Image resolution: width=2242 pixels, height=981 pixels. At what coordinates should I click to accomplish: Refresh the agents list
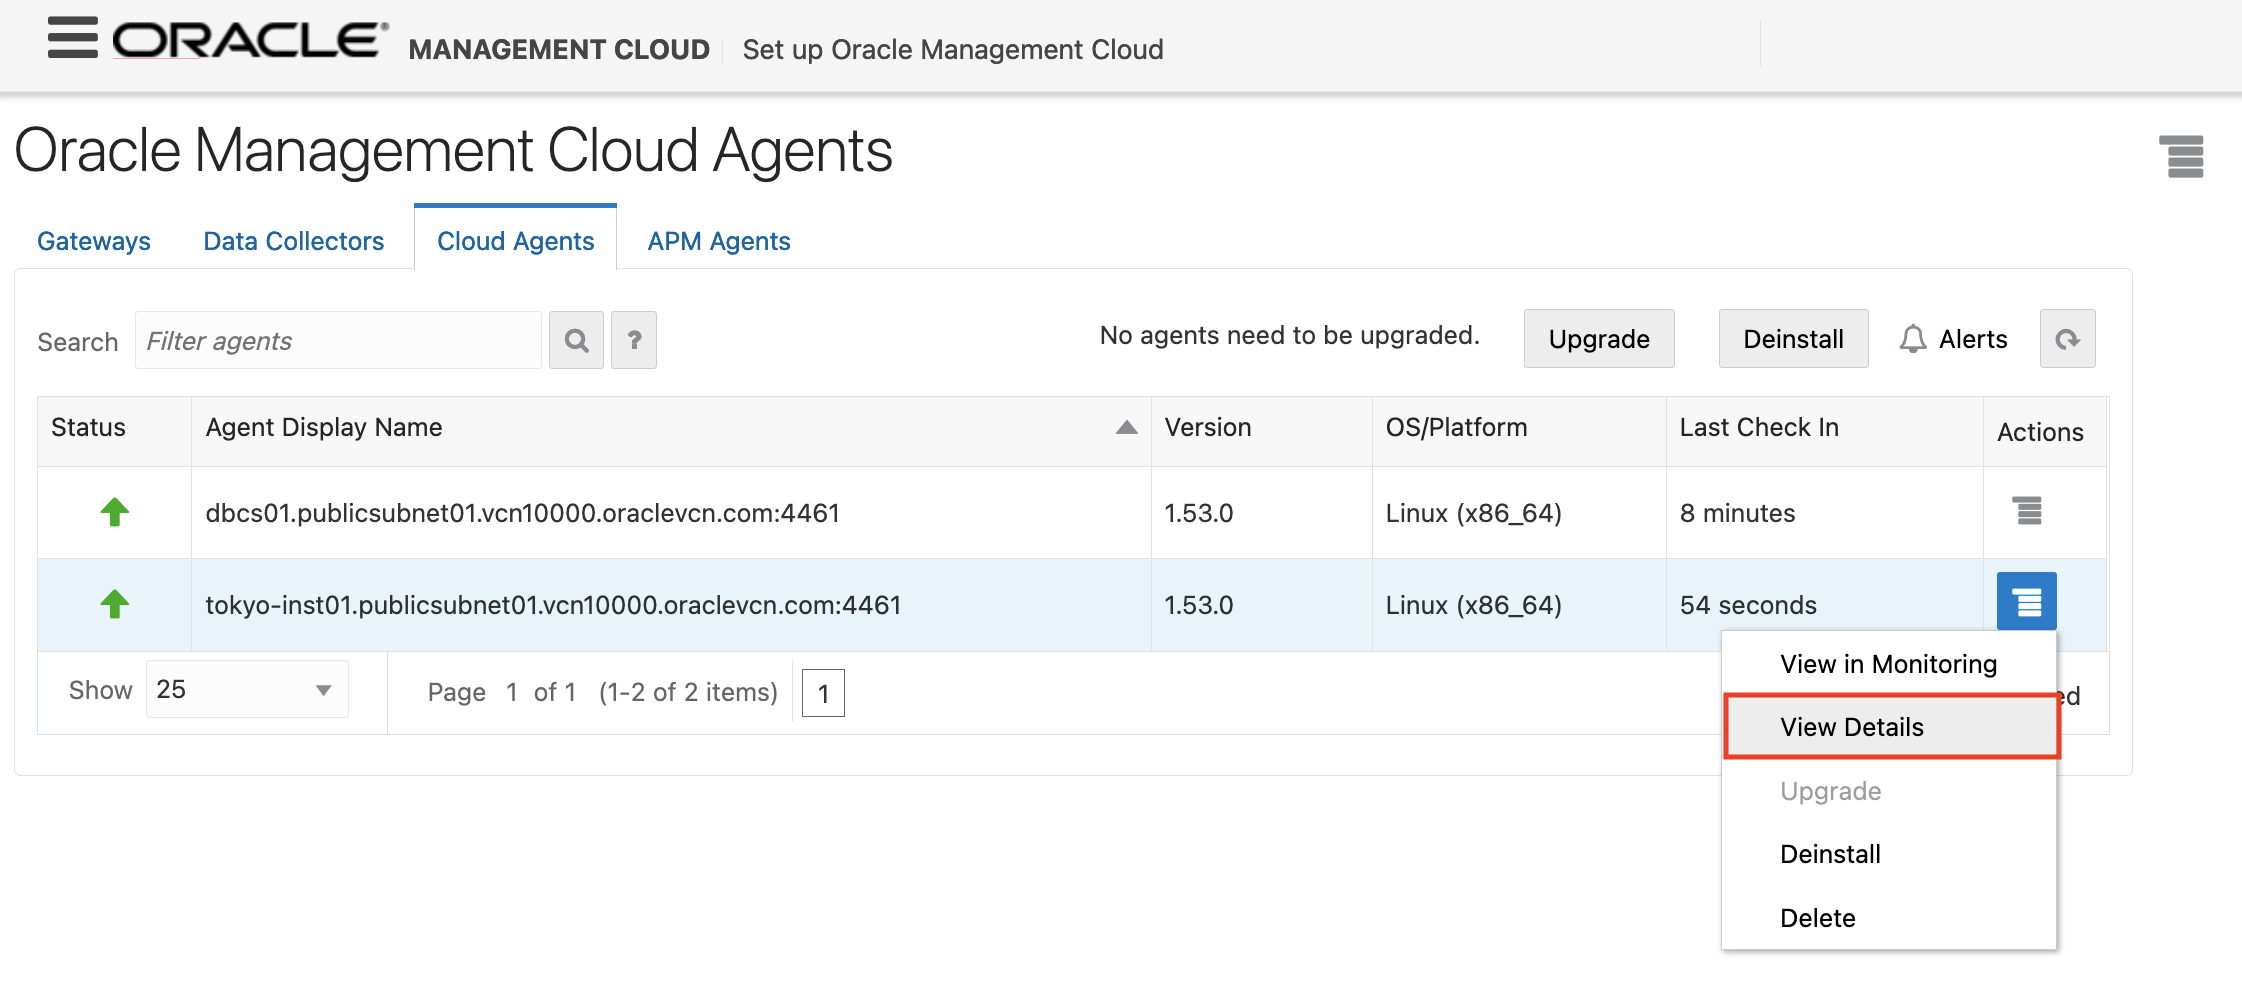click(2067, 338)
